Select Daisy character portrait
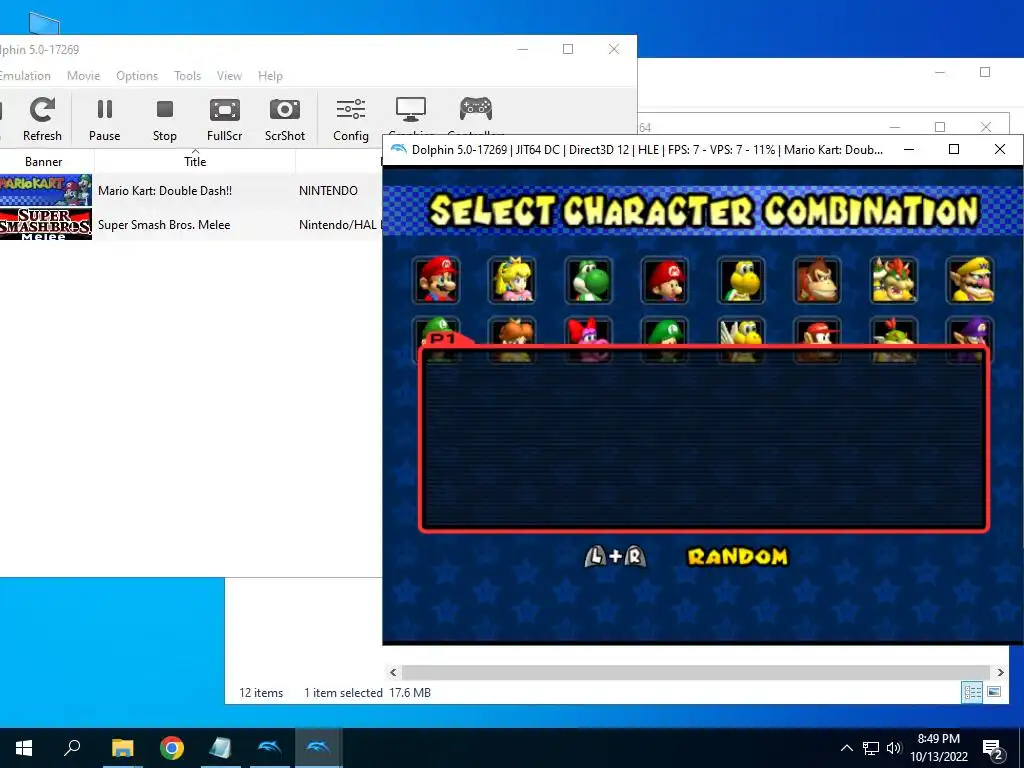The image size is (1024, 768). coord(512,331)
